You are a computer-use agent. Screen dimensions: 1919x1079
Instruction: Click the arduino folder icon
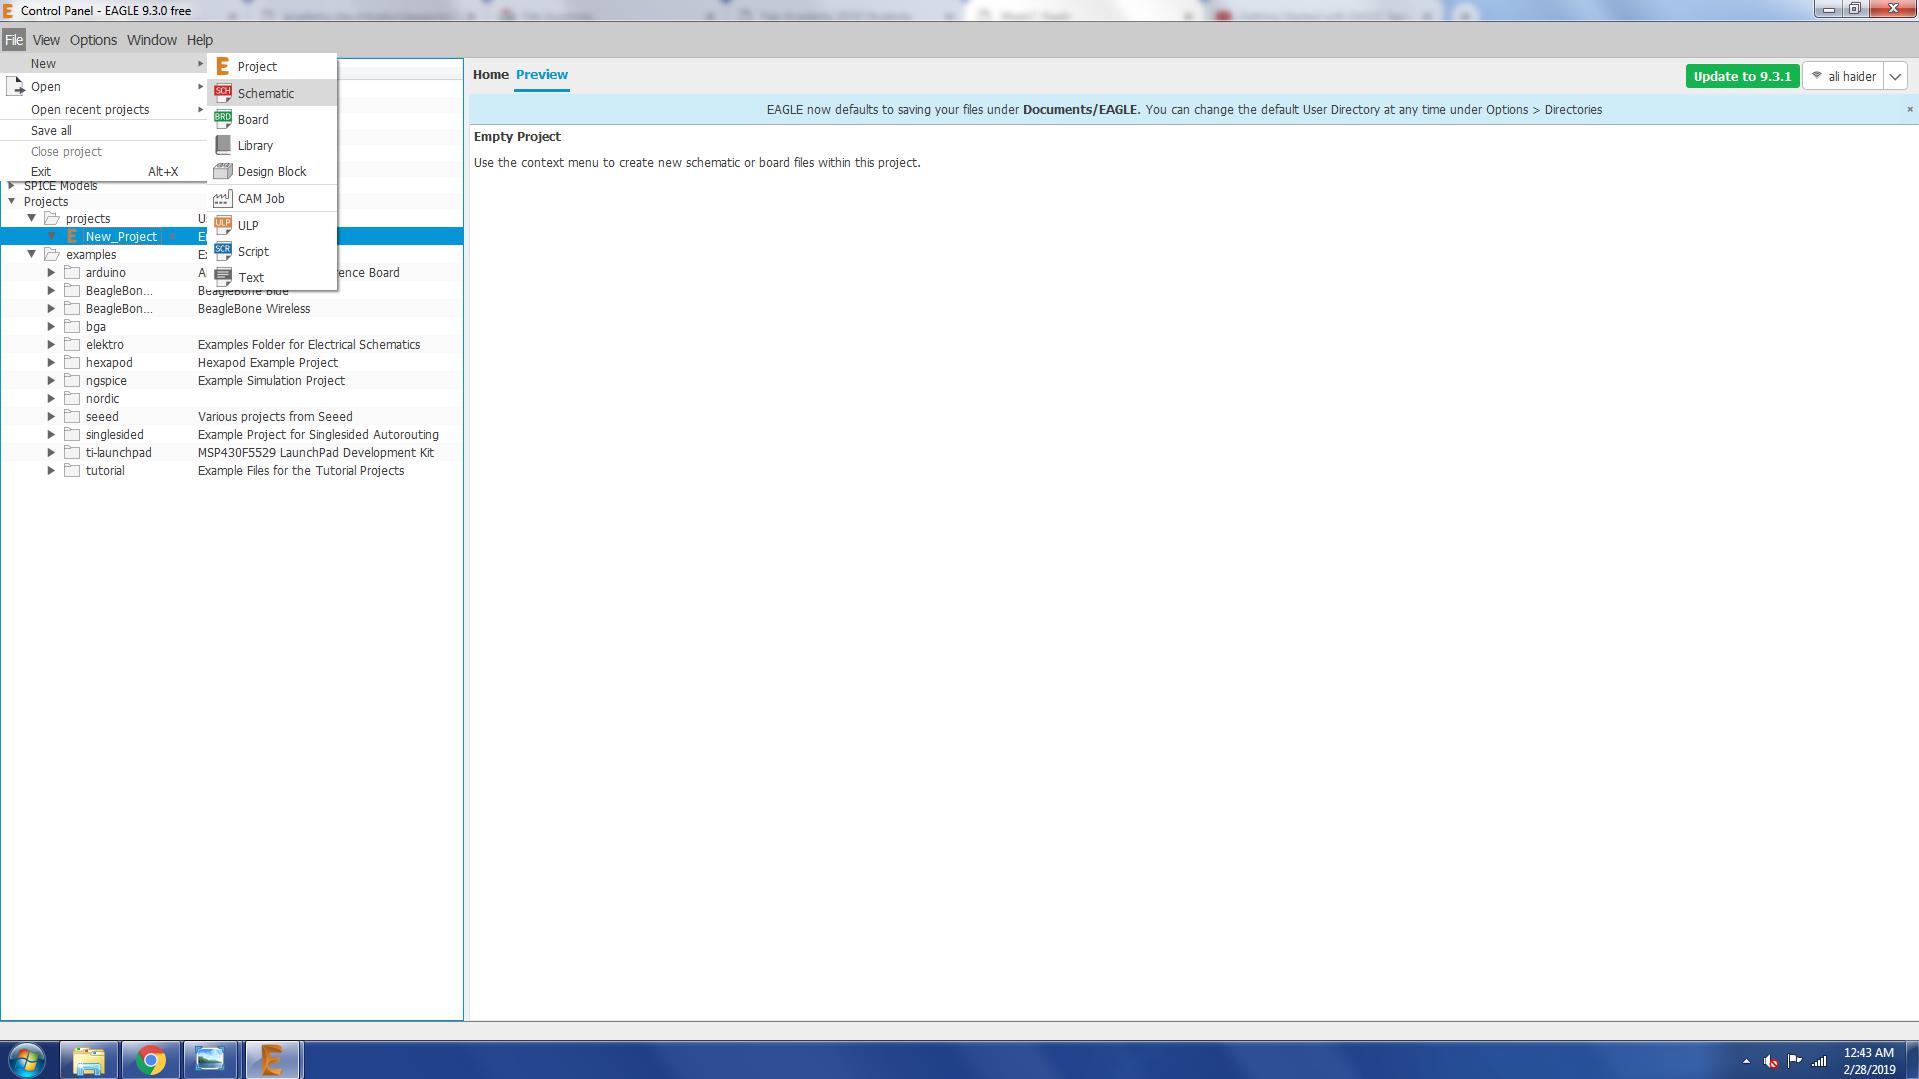click(x=72, y=272)
